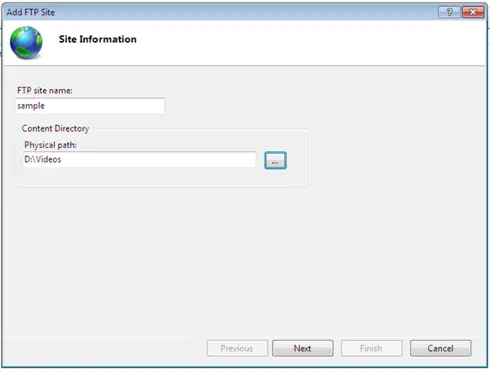This screenshot has height=375, width=493.
Task: Click the Next button
Action: (x=303, y=348)
